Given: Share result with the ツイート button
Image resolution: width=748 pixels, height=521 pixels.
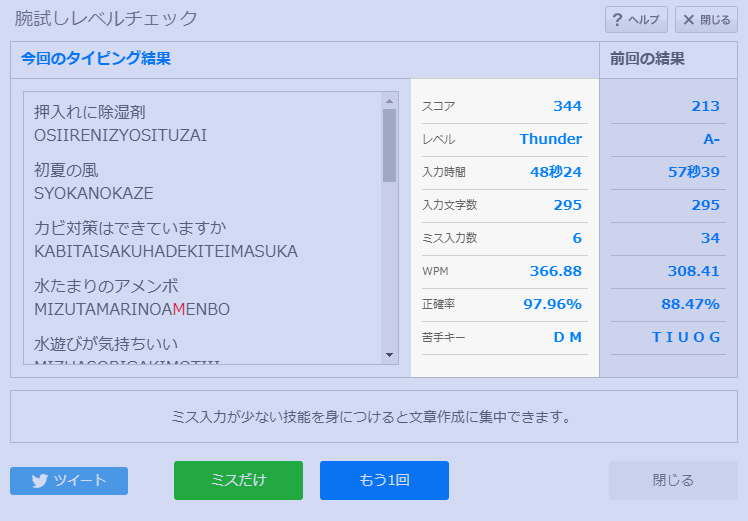Looking at the screenshot, I should 69,480.
